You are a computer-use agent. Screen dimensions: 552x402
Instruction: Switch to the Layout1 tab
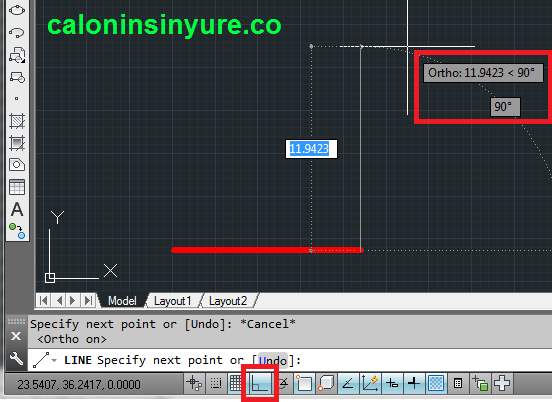coord(172,301)
